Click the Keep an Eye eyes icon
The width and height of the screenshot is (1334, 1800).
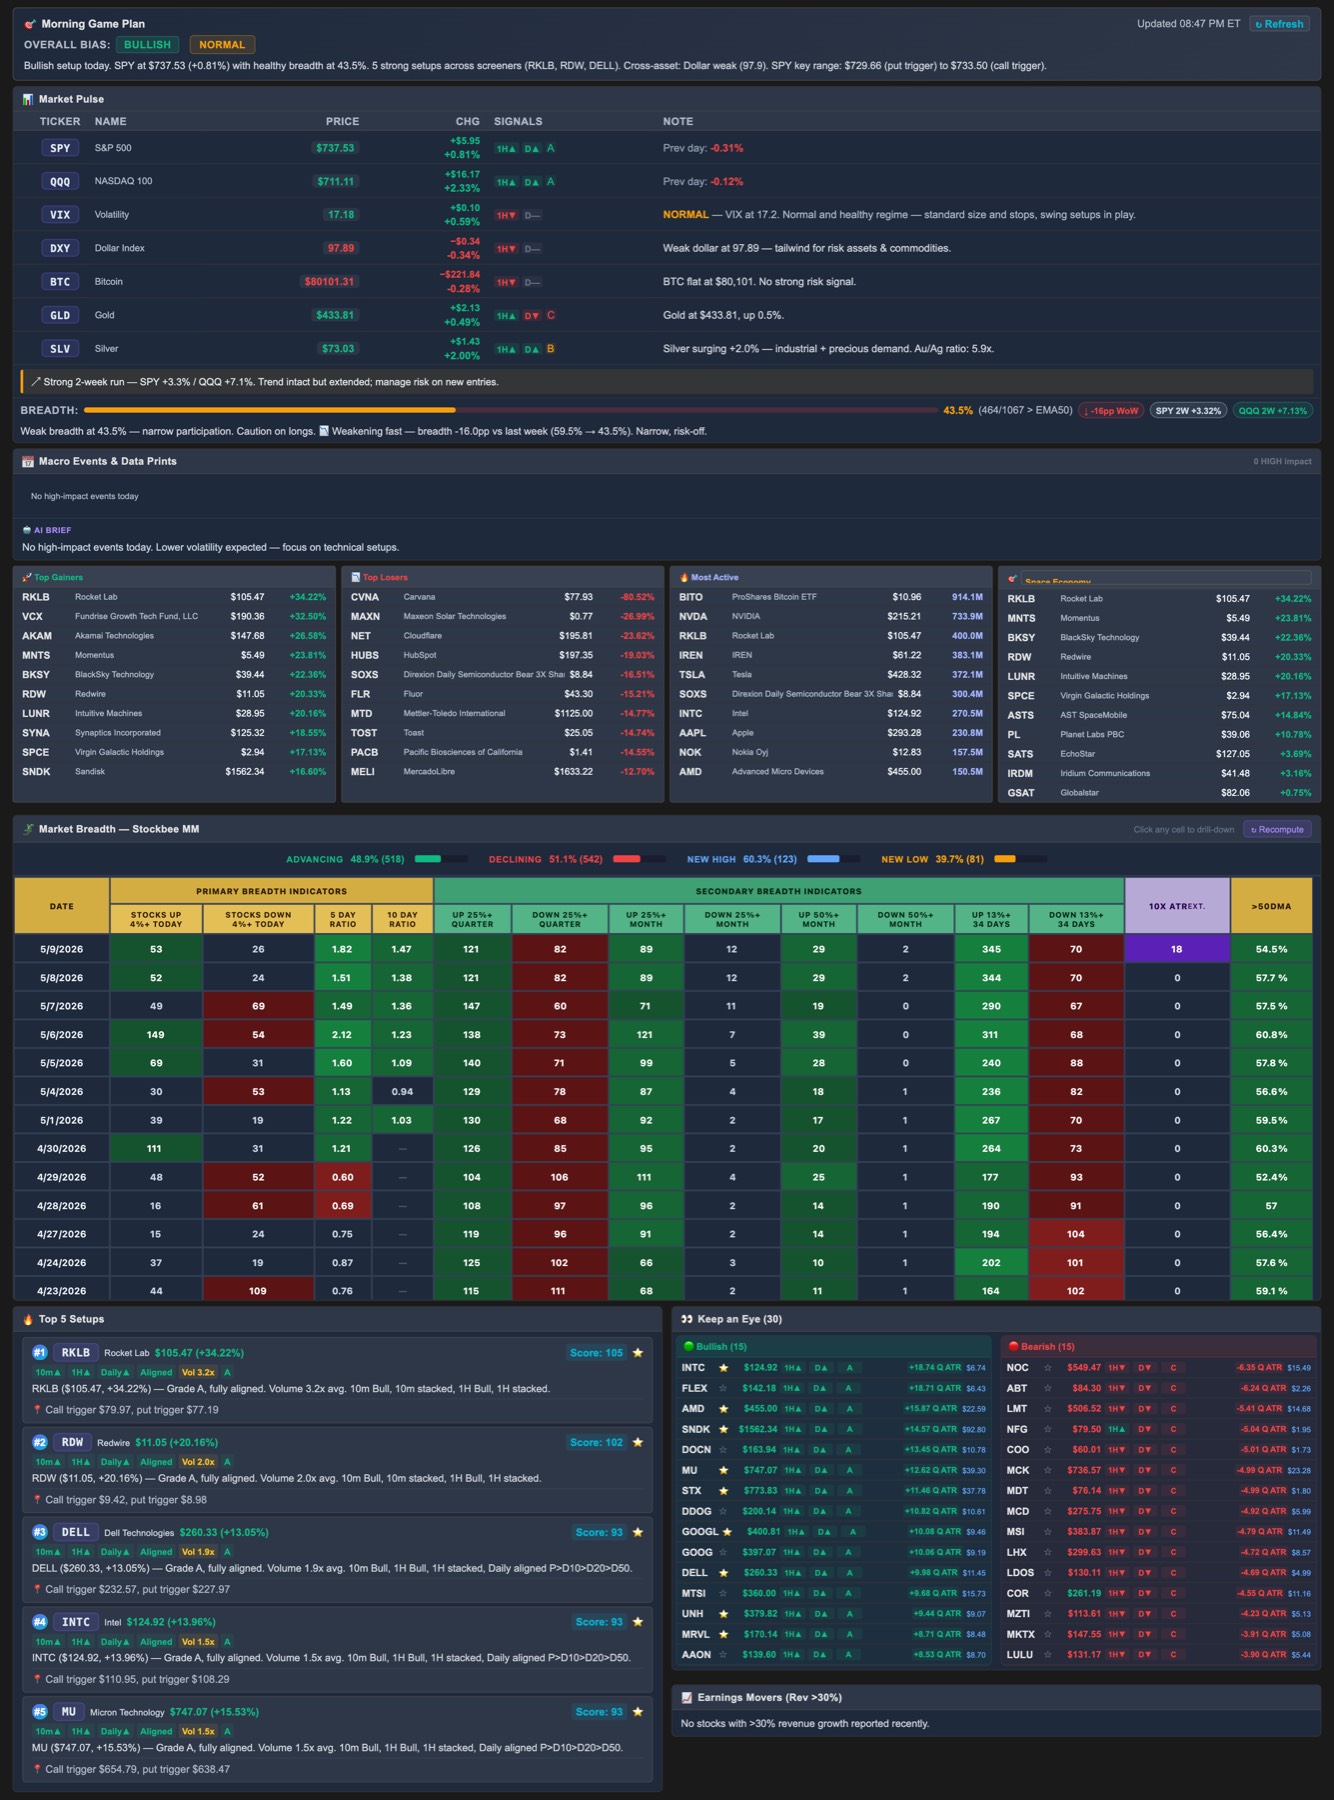687,1319
